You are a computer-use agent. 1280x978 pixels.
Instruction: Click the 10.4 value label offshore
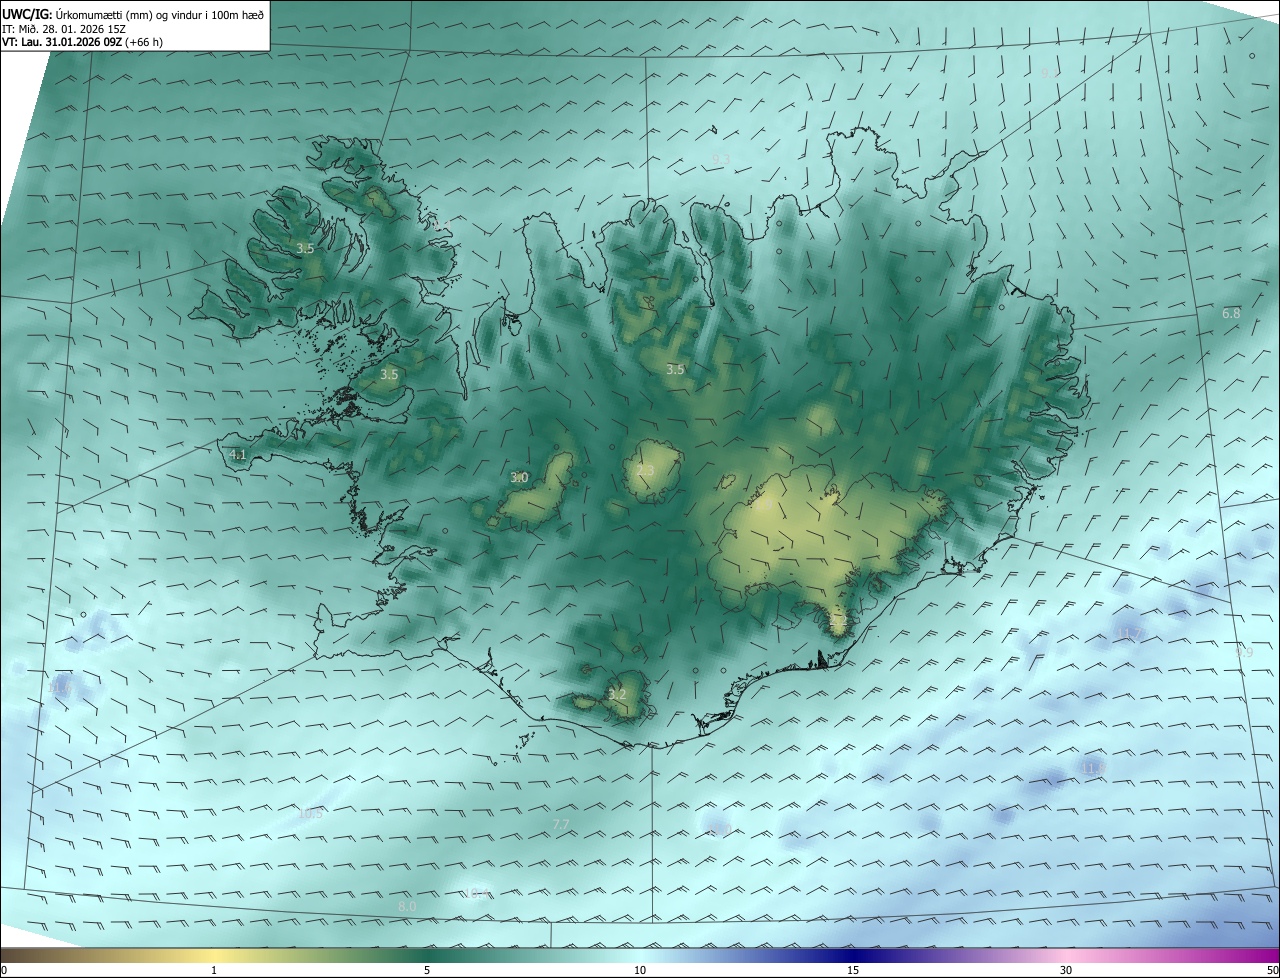[475, 893]
